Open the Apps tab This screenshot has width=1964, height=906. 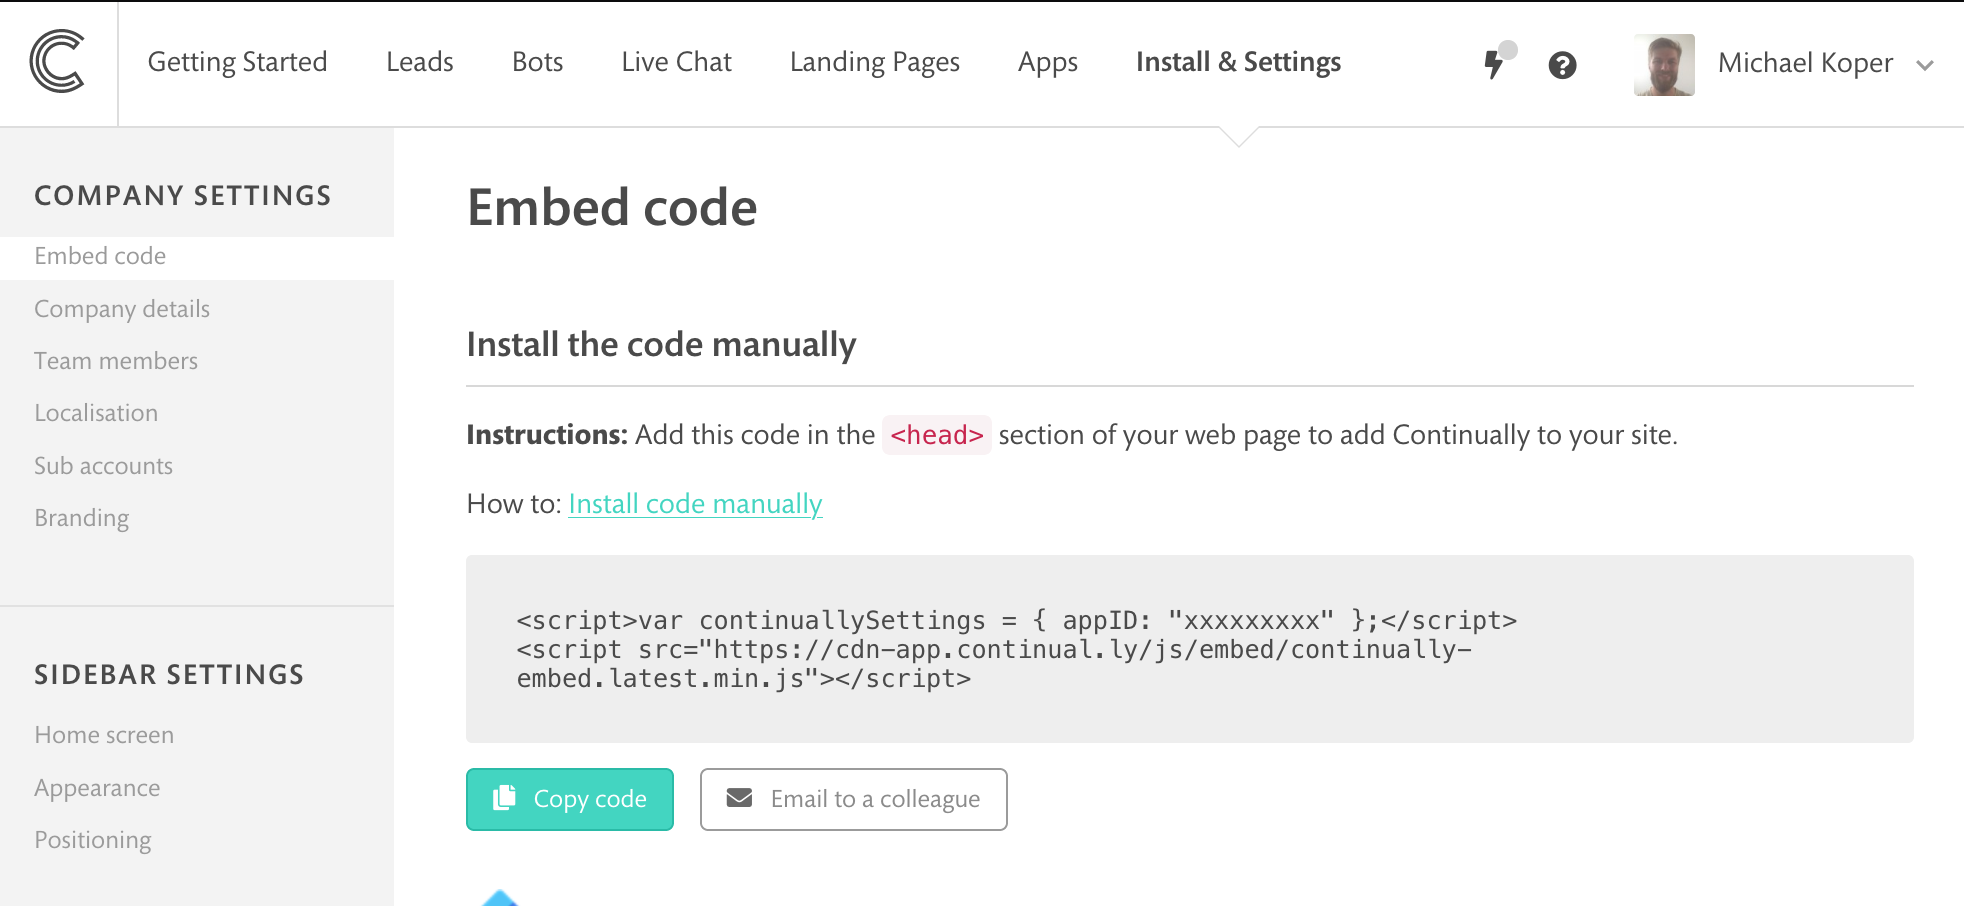(1047, 62)
